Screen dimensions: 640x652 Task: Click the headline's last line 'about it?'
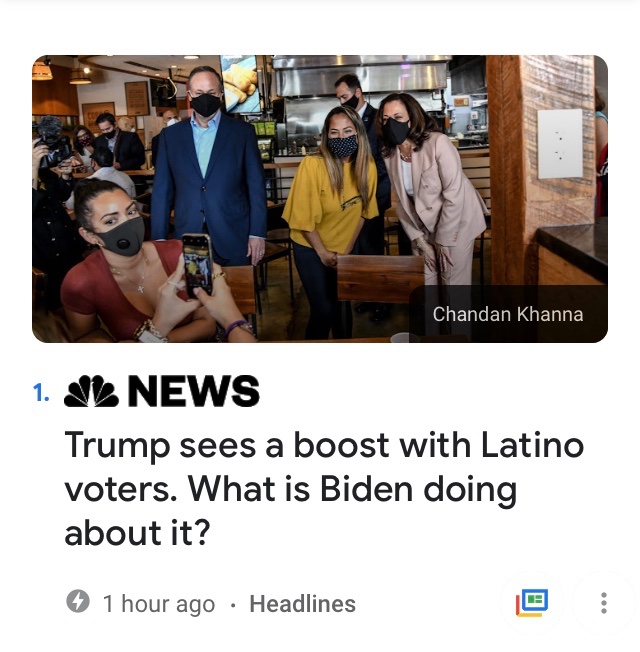click(137, 533)
